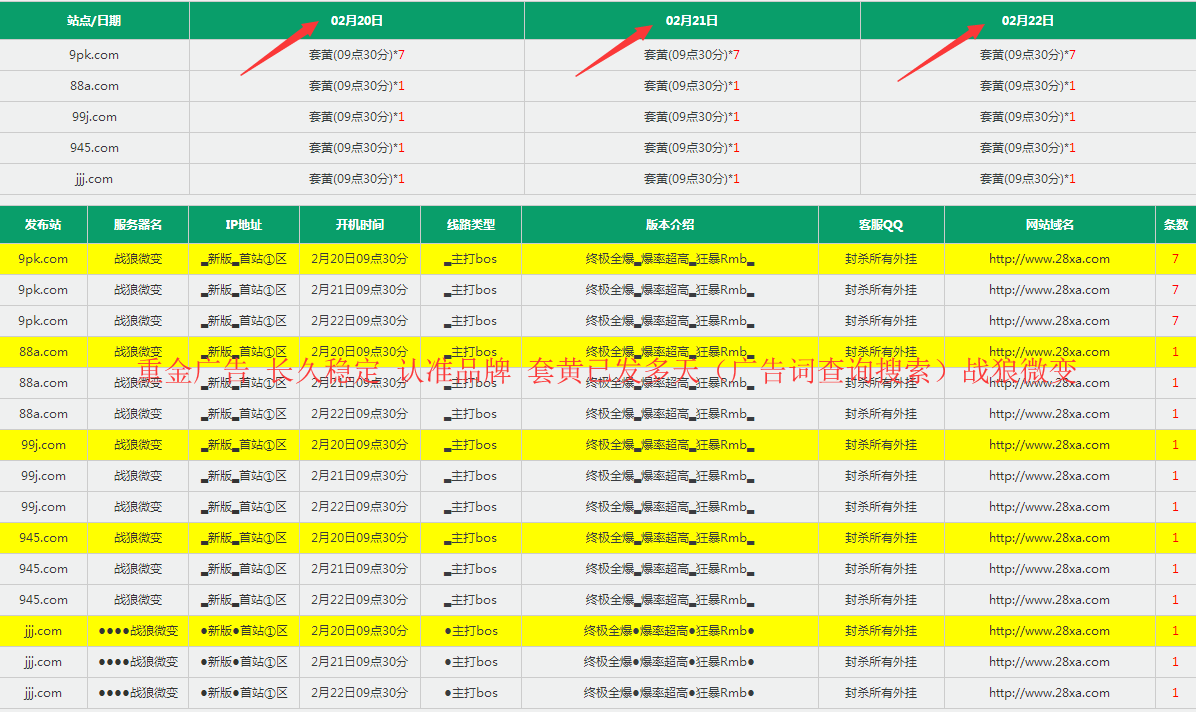Open 28xa.com link in jjj.com 2月22日 row
Viewport: 1196px width, 712px height.
click(1049, 693)
